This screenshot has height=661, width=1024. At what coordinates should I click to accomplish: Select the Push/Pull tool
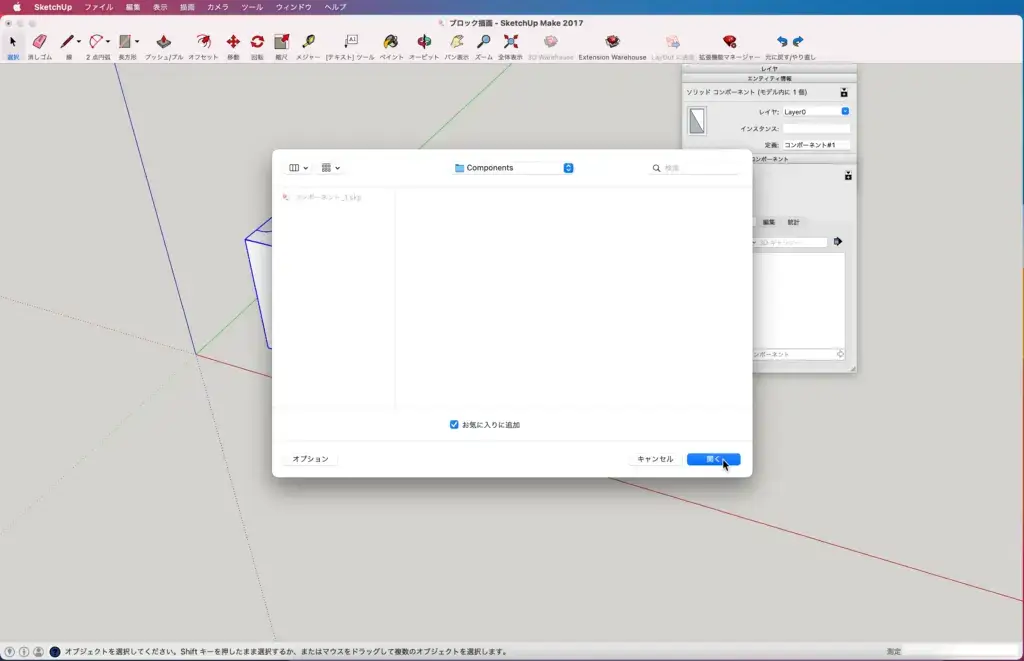pyautogui.click(x=163, y=42)
